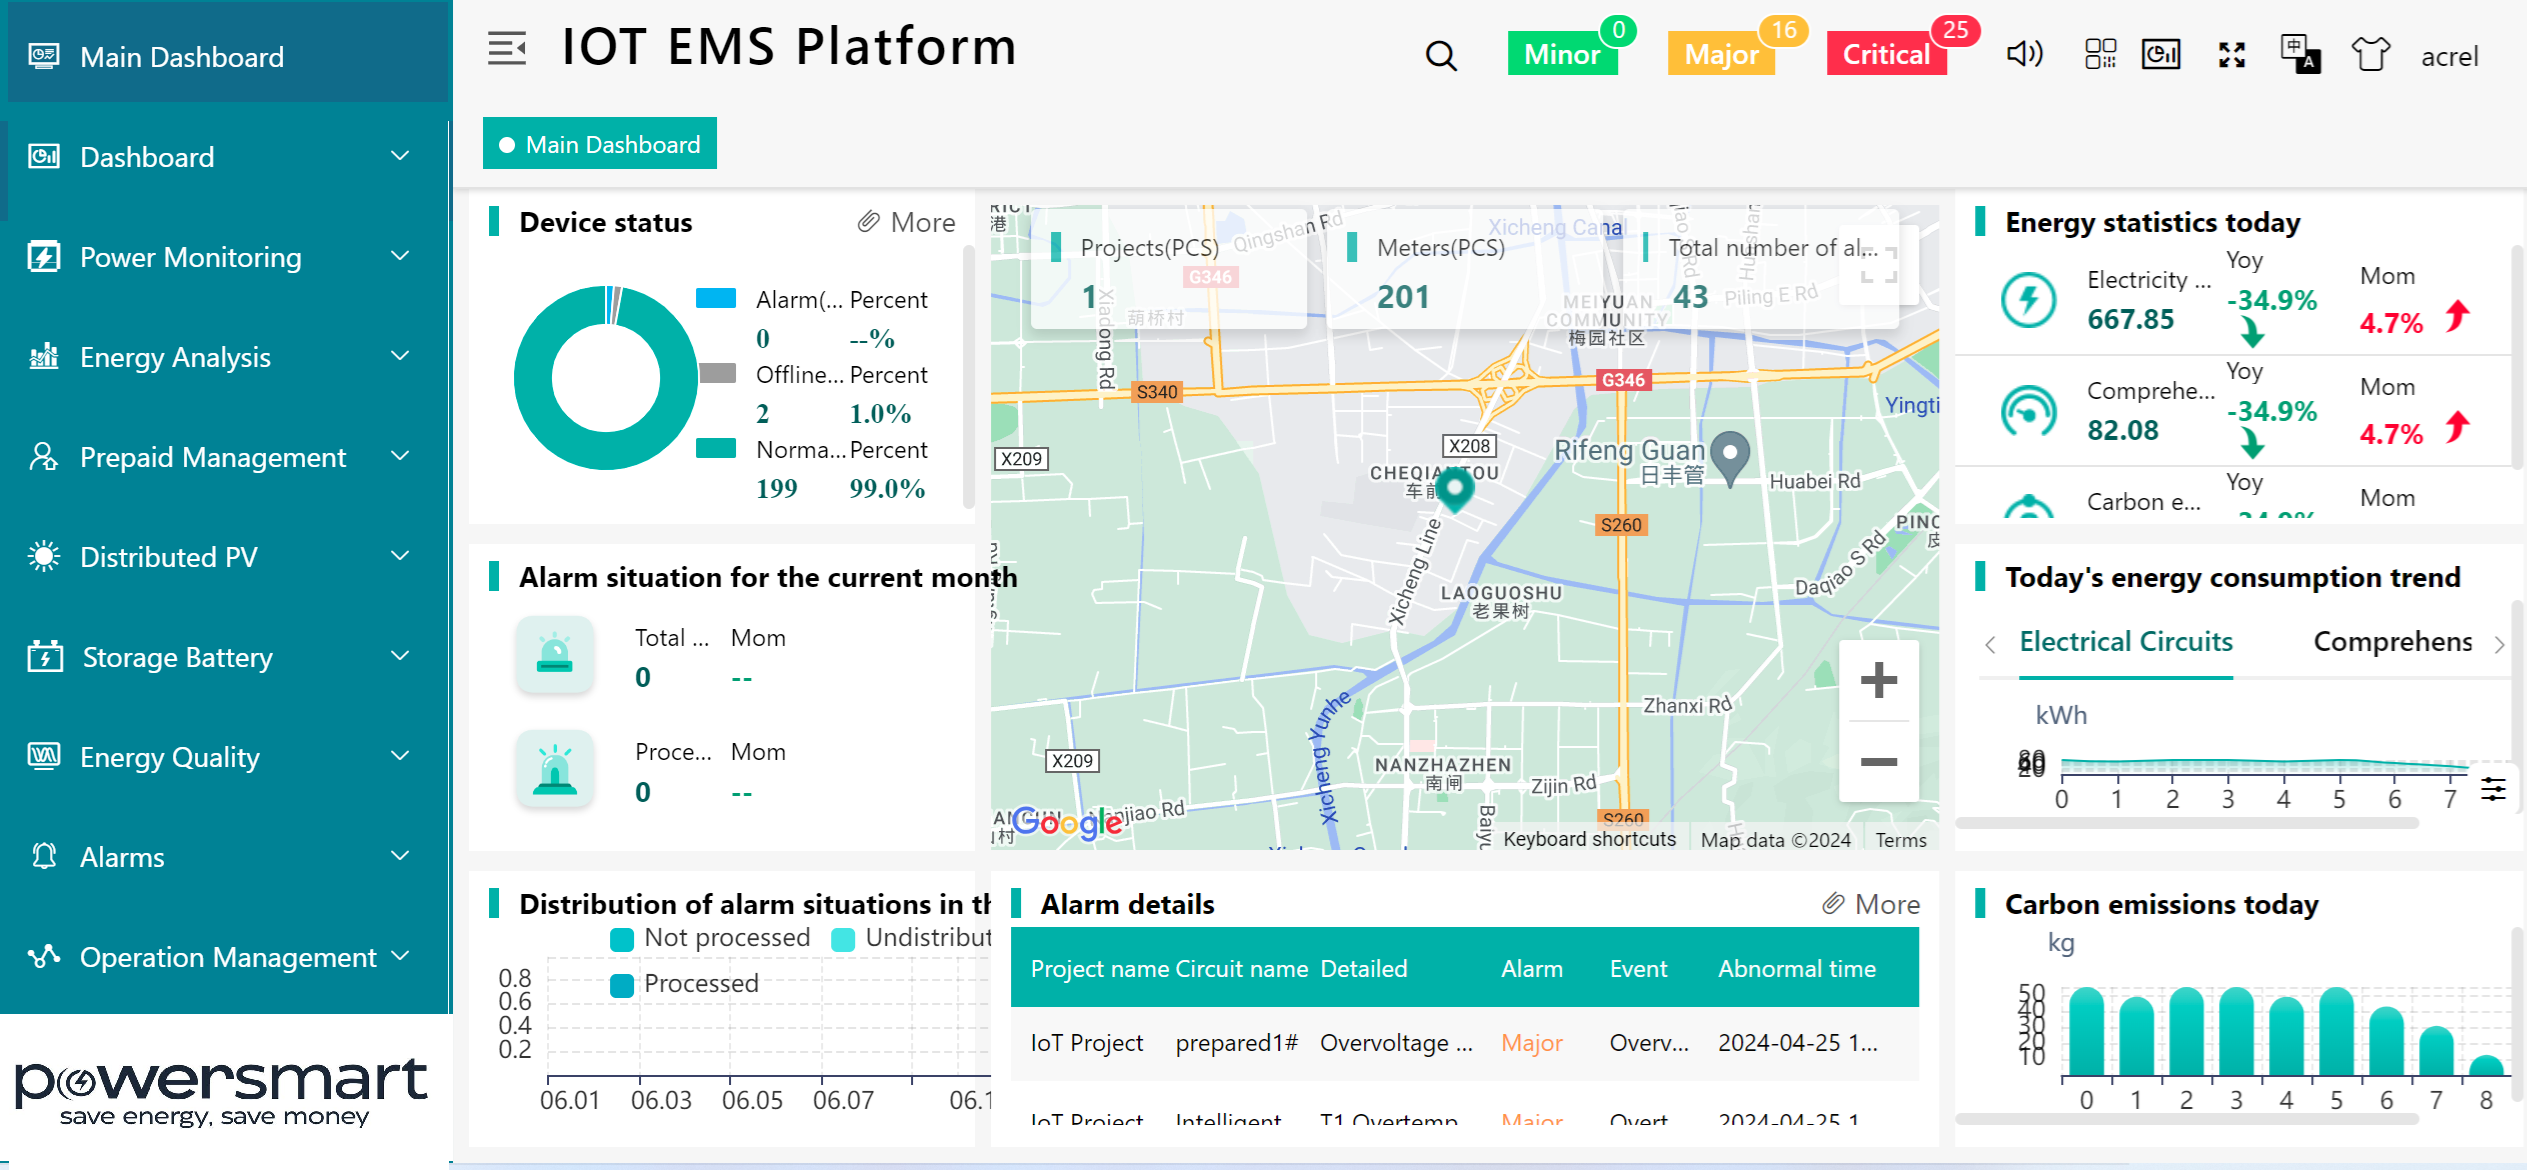Click the Operation Management nodes icon
Screen dimensions: 2527x1170
click(43, 956)
